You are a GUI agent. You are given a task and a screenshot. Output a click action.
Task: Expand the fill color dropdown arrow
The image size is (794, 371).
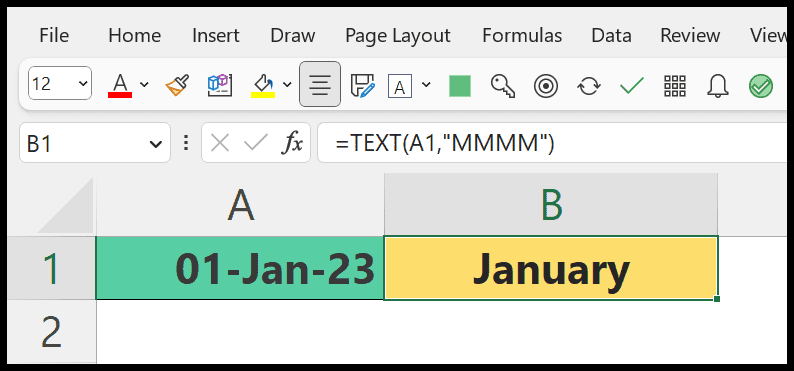(287, 84)
